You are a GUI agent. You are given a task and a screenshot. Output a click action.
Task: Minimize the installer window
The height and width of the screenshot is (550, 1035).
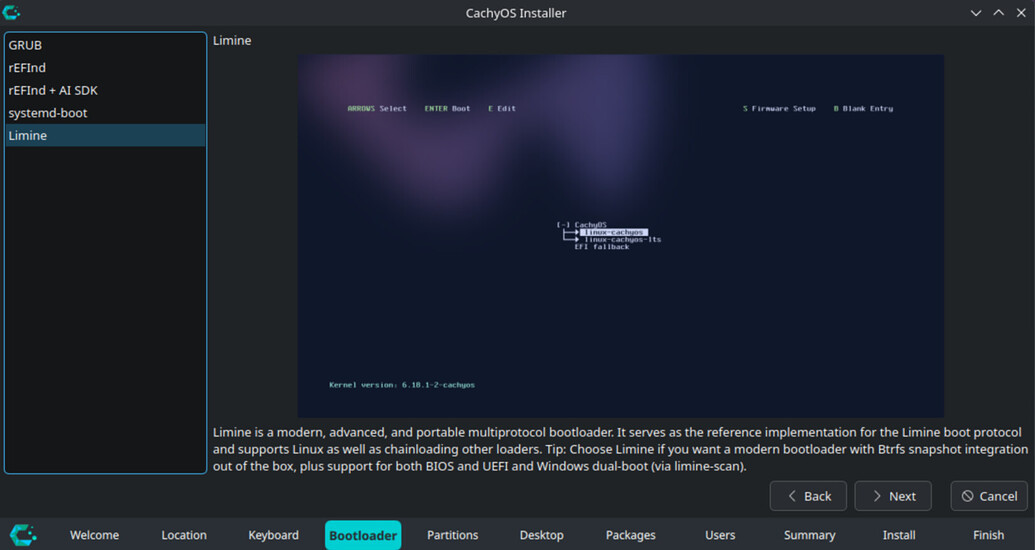(977, 13)
